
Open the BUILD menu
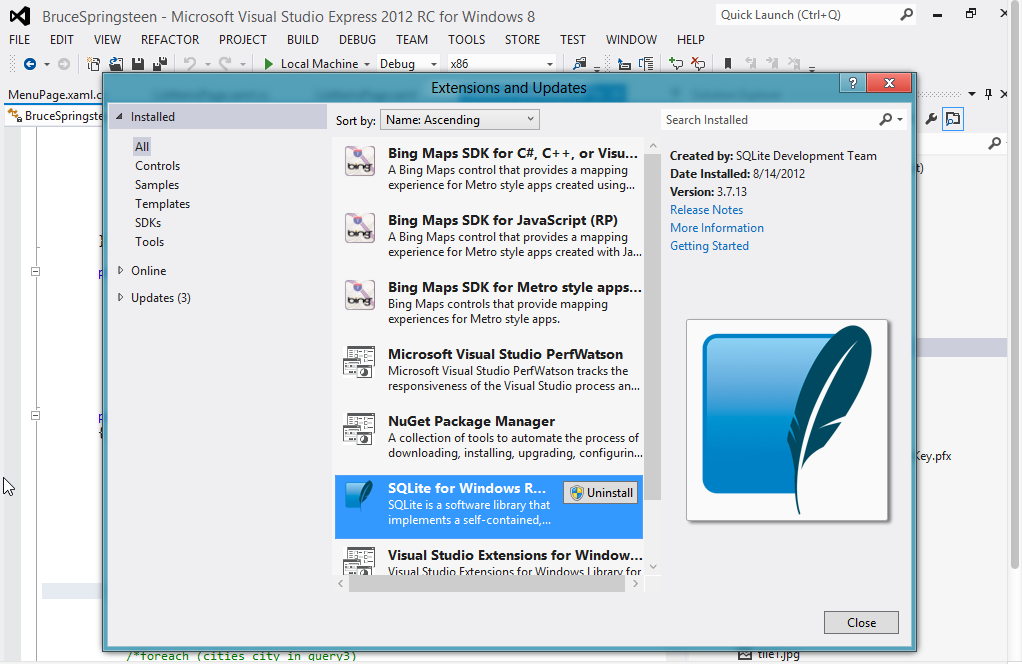click(303, 40)
